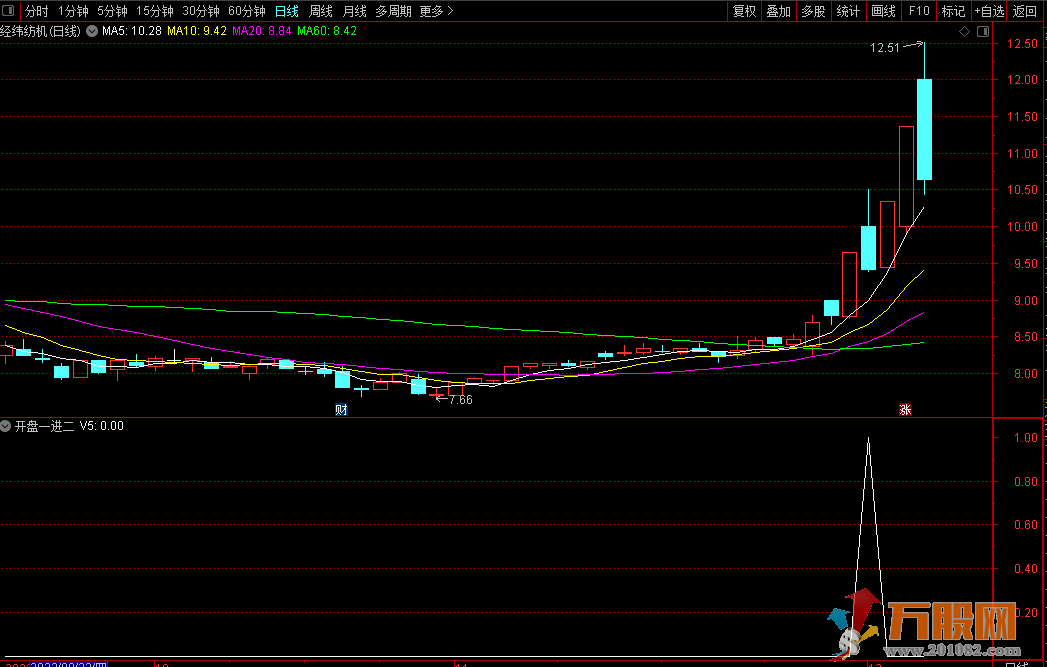The height and width of the screenshot is (667, 1047).
Task: Select the 15分钟 period tab
Action: coord(155,11)
